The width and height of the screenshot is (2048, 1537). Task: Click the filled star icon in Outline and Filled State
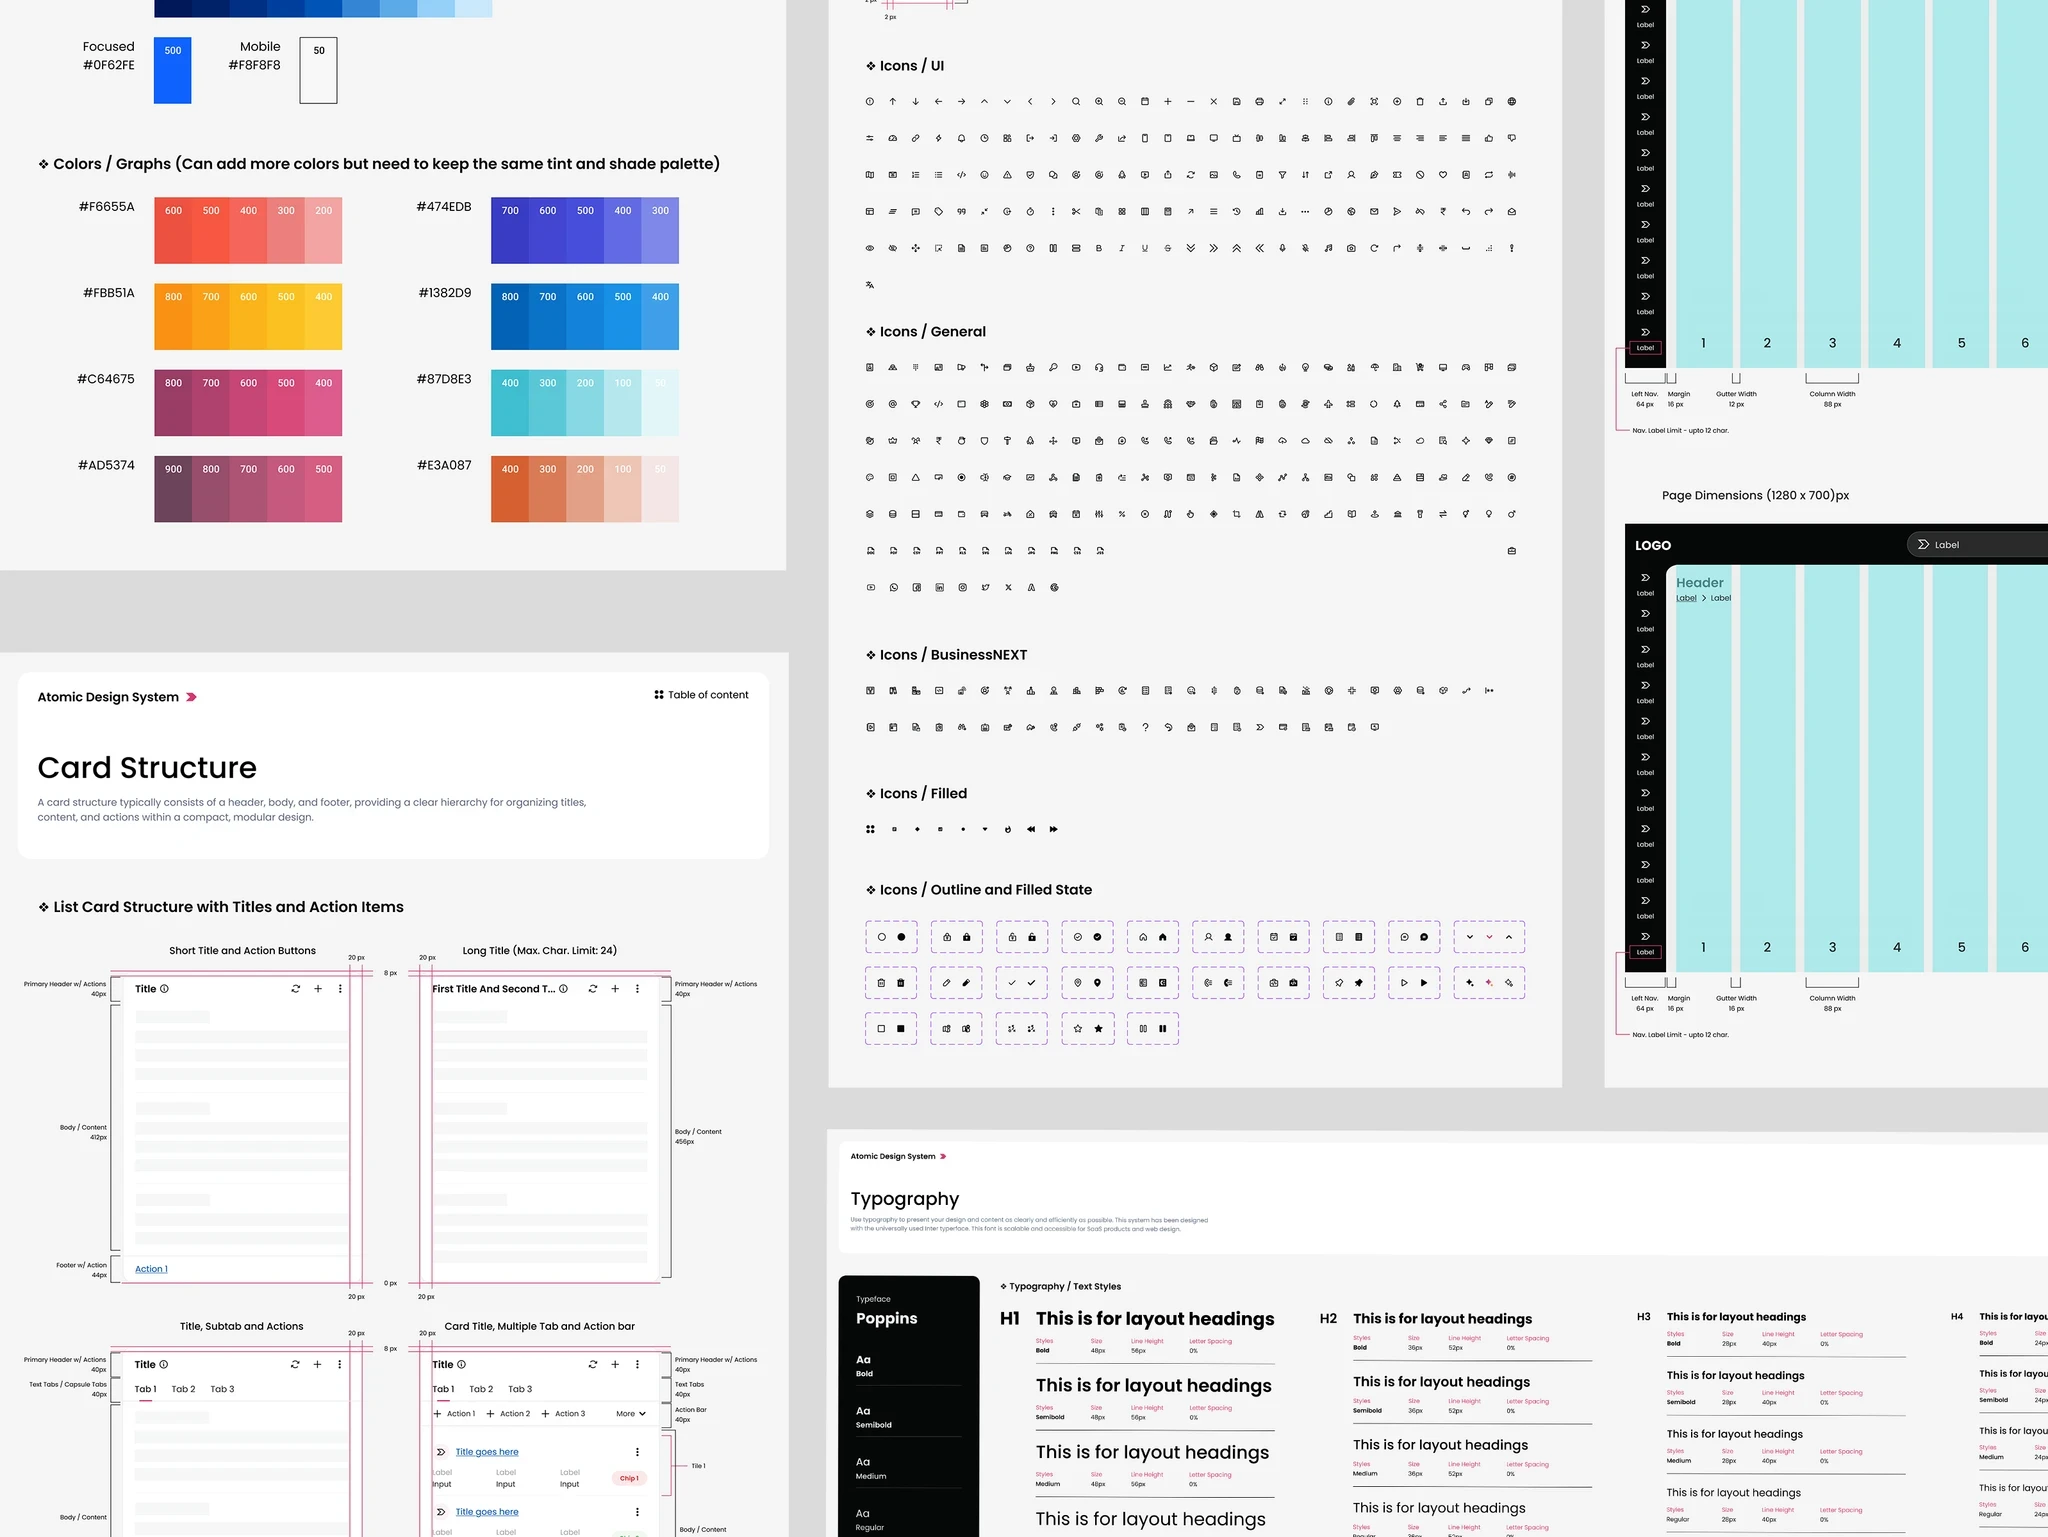[x=1099, y=1028]
